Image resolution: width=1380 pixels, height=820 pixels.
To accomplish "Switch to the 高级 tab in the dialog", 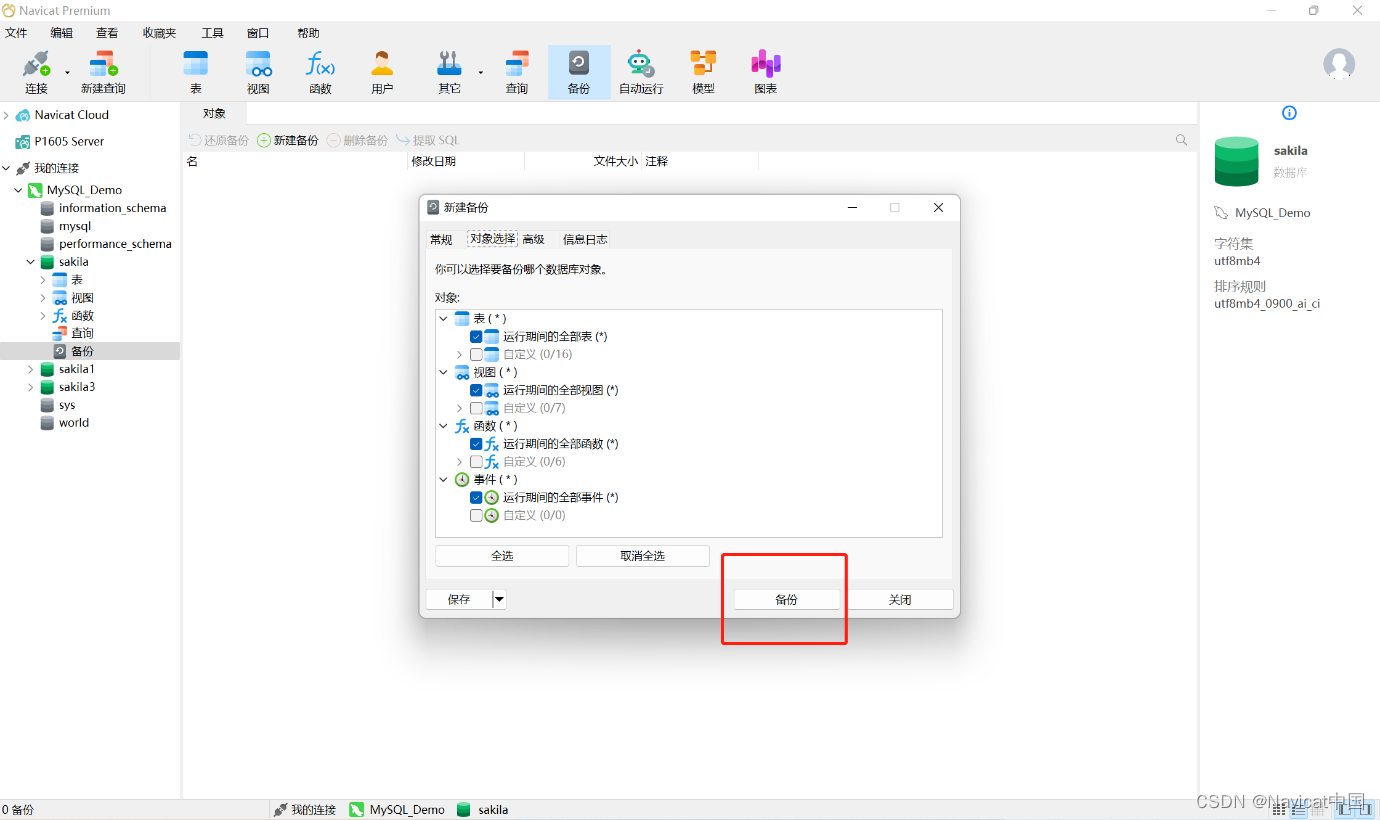I will click(x=533, y=239).
